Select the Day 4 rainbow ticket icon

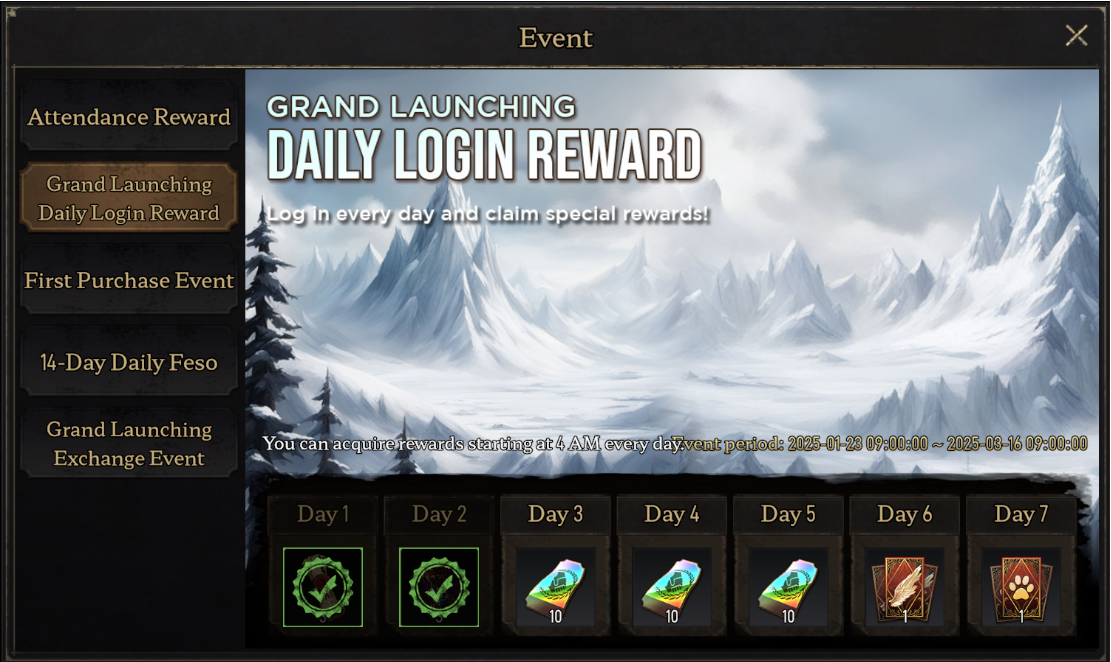[x=672, y=587]
